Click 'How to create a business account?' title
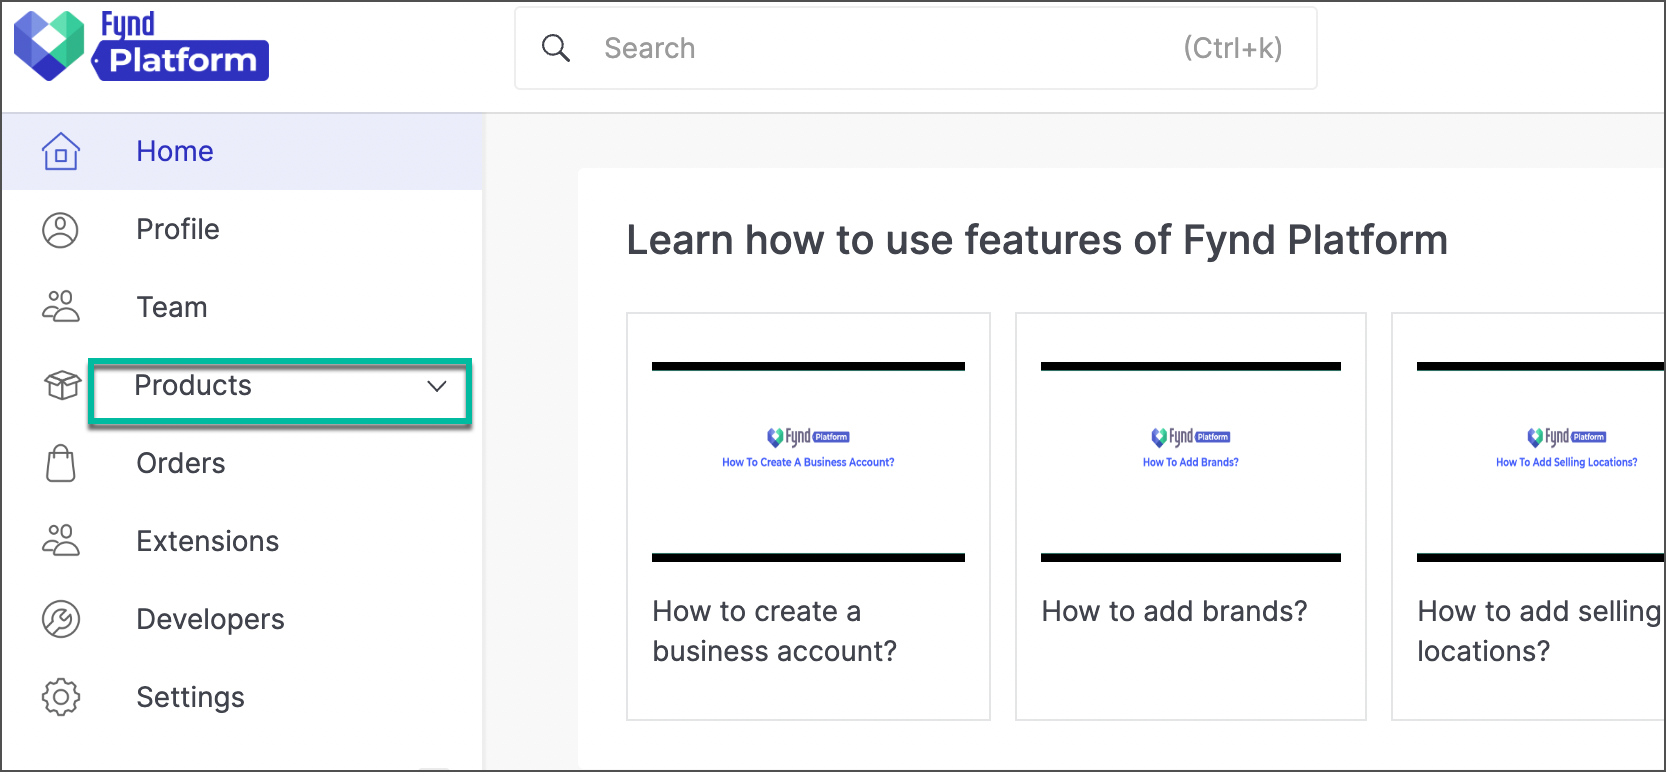The width and height of the screenshot is (1666, 772). 775,631
